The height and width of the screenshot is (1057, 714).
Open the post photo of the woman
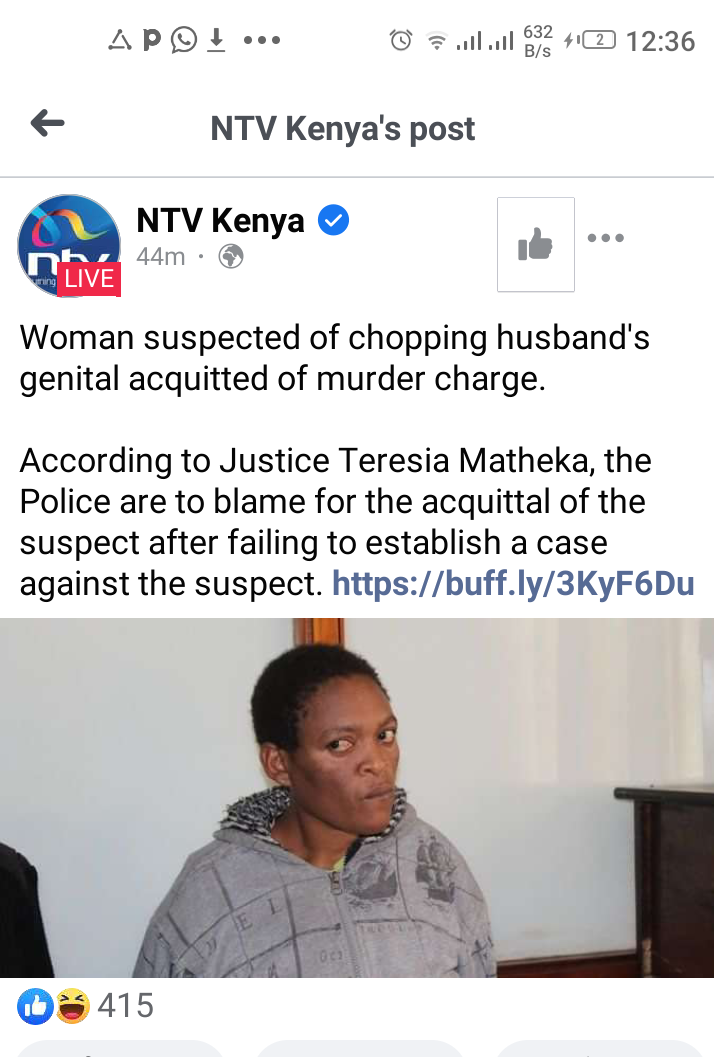tap(357, 797)
